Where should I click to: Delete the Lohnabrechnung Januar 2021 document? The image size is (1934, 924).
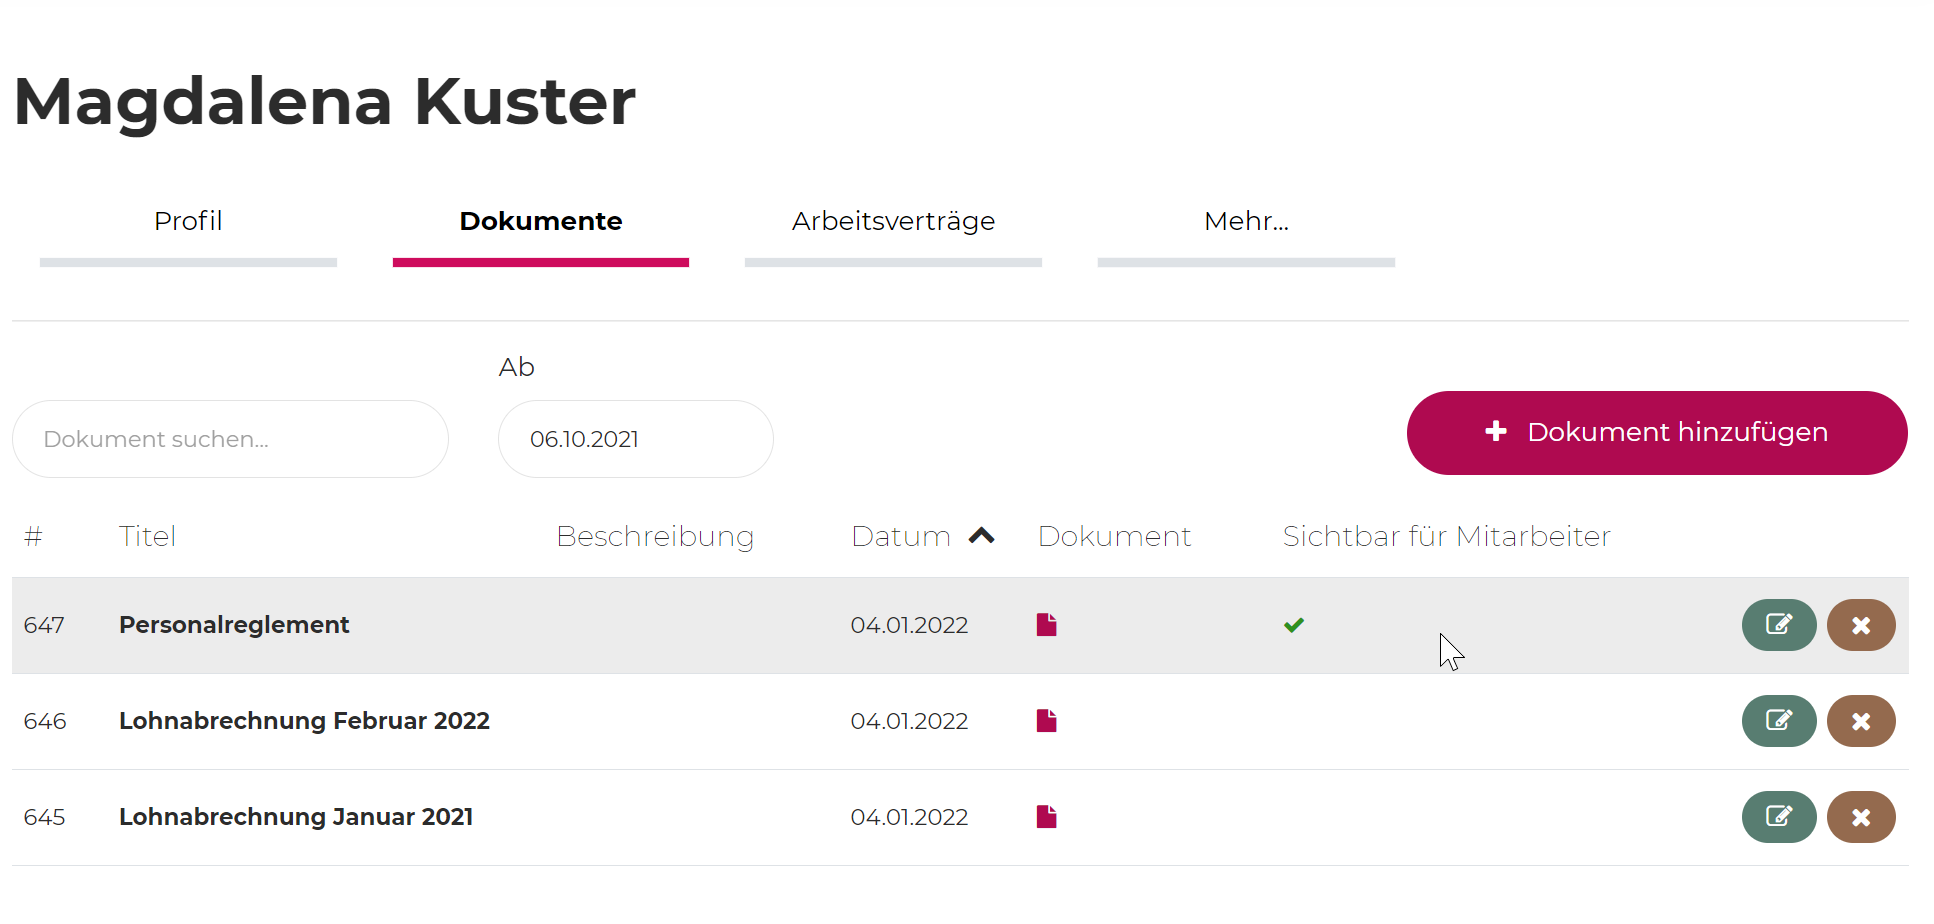click(1860, 817)
